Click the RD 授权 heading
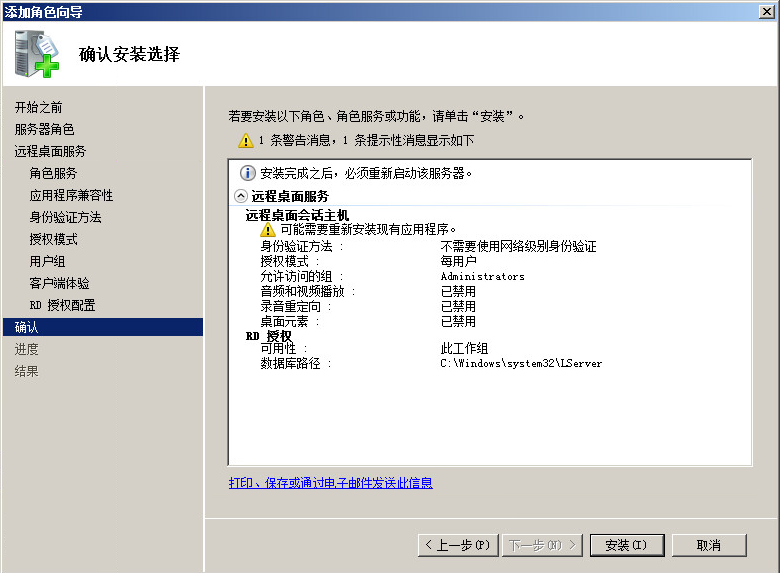 (x=269, y=336)
